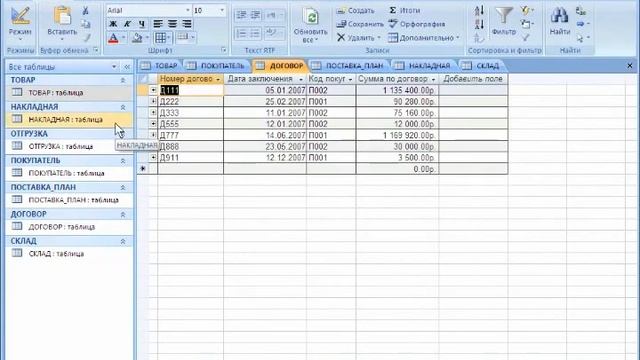The image size is (640, 360).
Task: Collapse the ТОВАР group chevron
Action: pos(123,80)
